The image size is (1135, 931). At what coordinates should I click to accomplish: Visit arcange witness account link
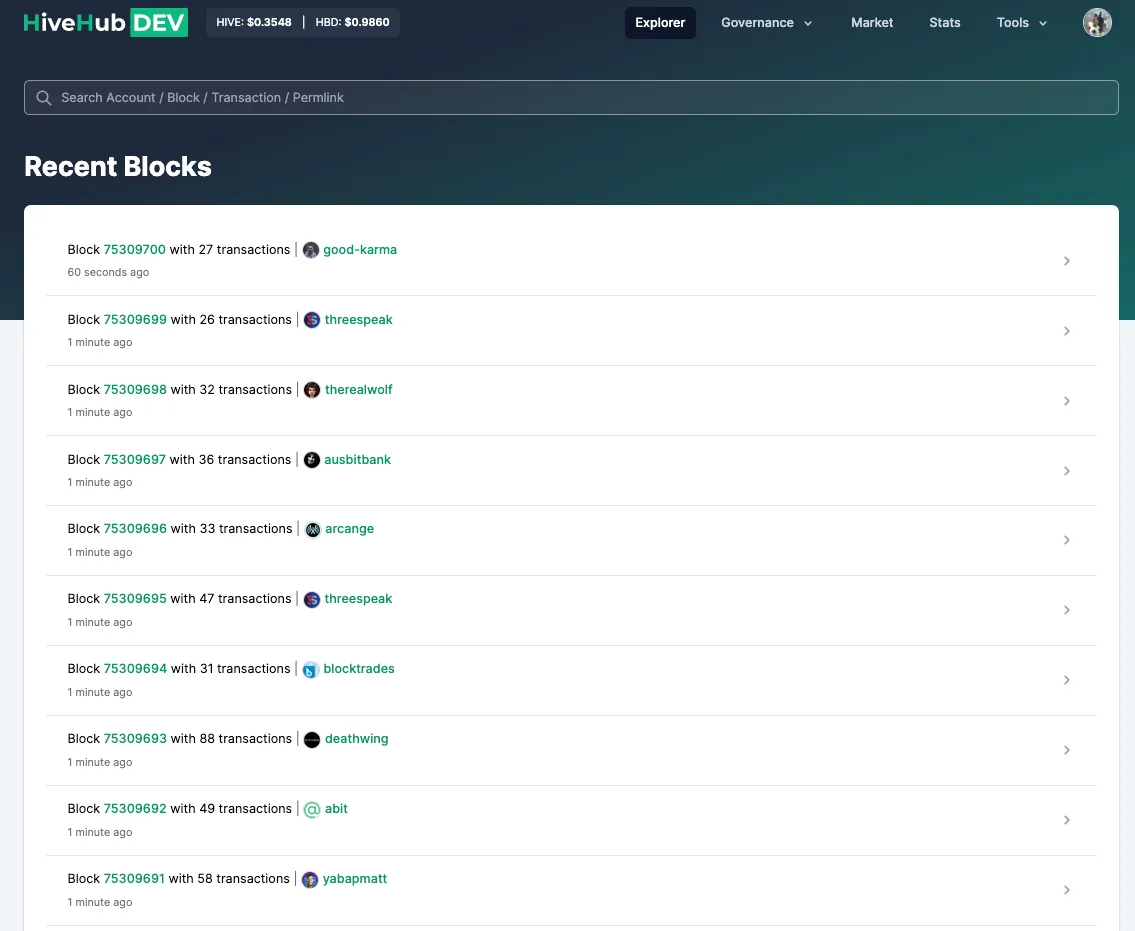tap(350, 529)
